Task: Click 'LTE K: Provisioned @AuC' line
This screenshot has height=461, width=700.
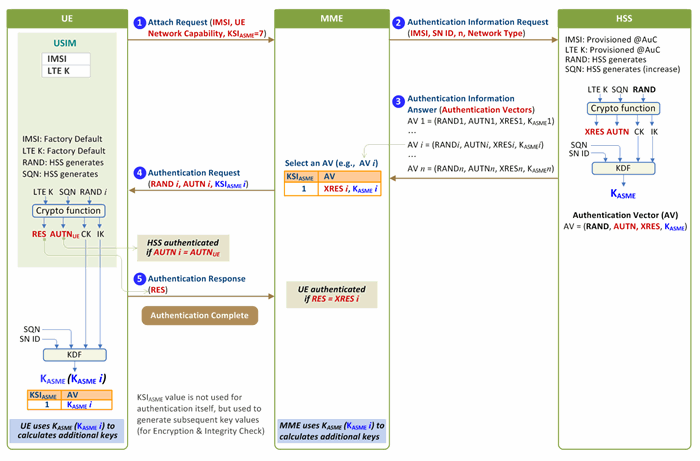Action: tap(612, 50)
